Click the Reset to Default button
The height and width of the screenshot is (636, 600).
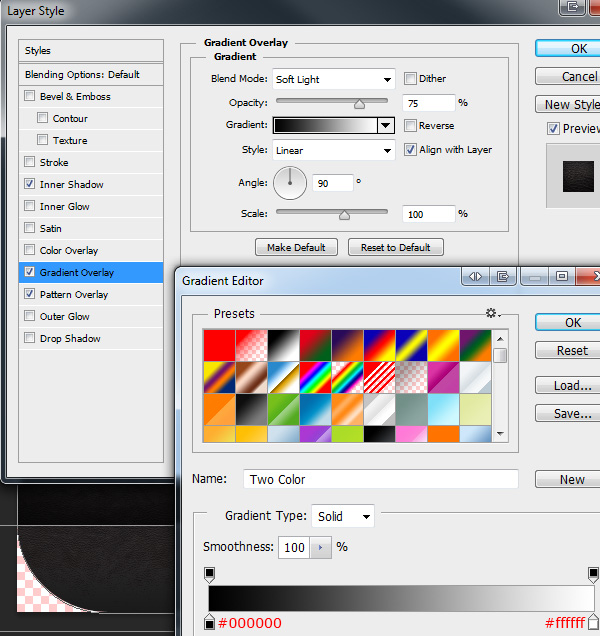click(396, 247)
